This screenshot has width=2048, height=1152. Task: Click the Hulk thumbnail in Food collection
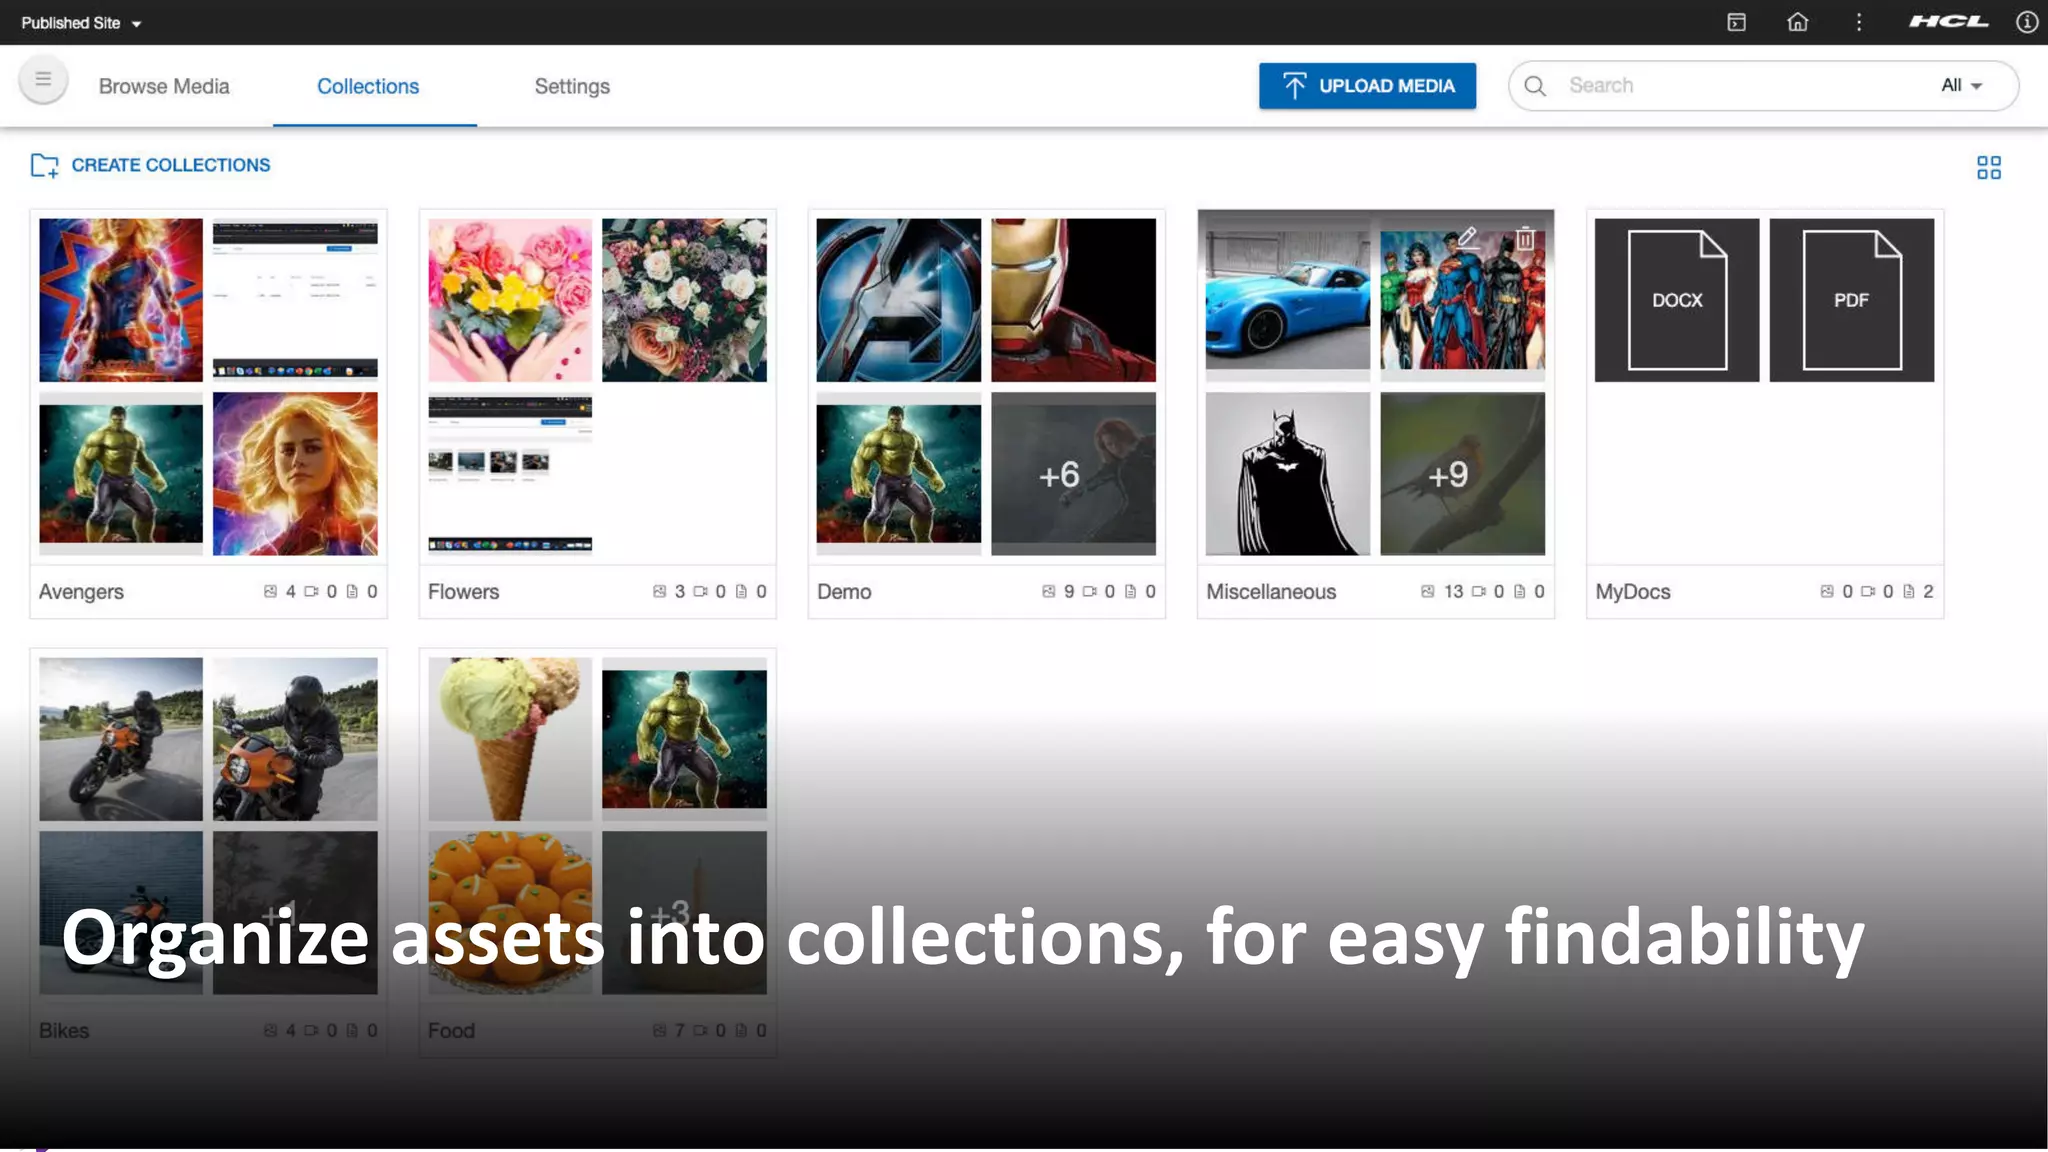click(684, 739)
